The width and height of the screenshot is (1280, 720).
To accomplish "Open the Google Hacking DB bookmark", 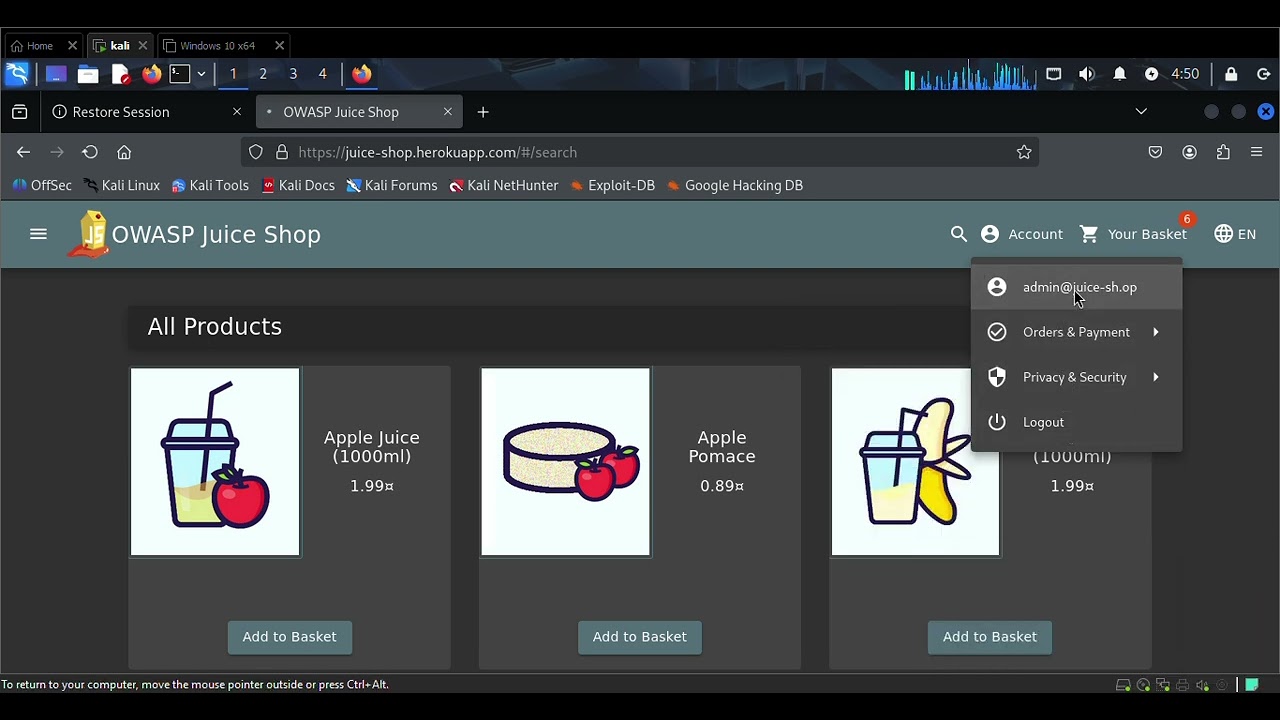I will click(735, 185).
